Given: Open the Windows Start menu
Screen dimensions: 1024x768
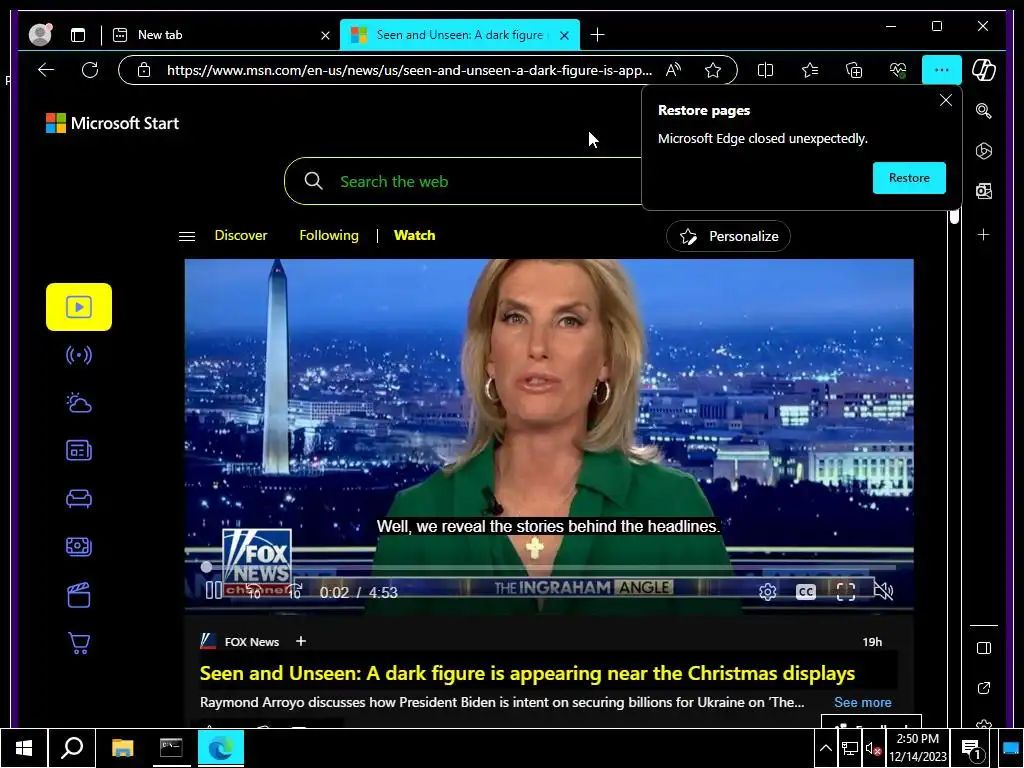Looking at the screenshot, I should click(24, 748).
